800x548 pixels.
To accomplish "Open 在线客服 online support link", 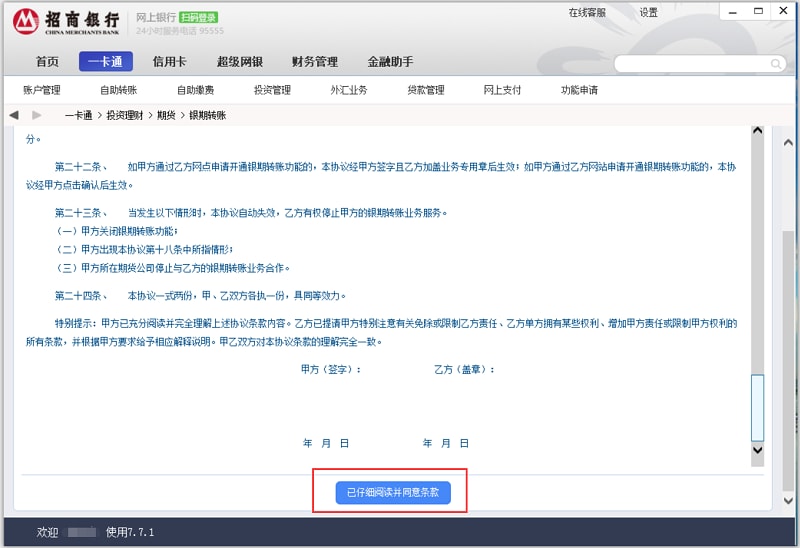I will pos(587,13).
